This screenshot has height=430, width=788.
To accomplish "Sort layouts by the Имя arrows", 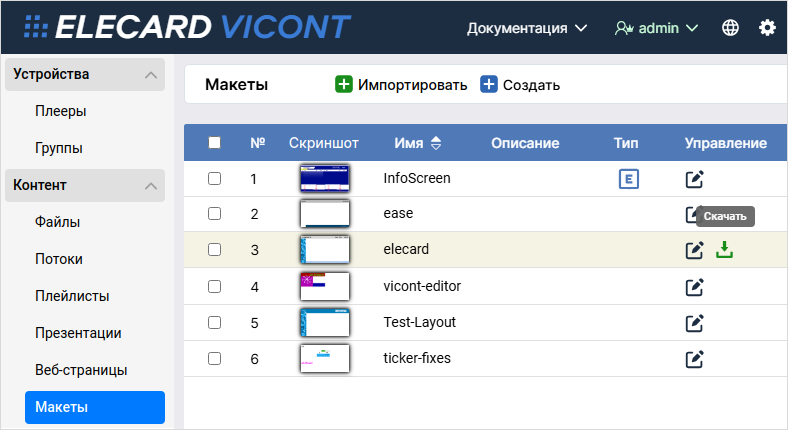I will [x=436, y=143].
